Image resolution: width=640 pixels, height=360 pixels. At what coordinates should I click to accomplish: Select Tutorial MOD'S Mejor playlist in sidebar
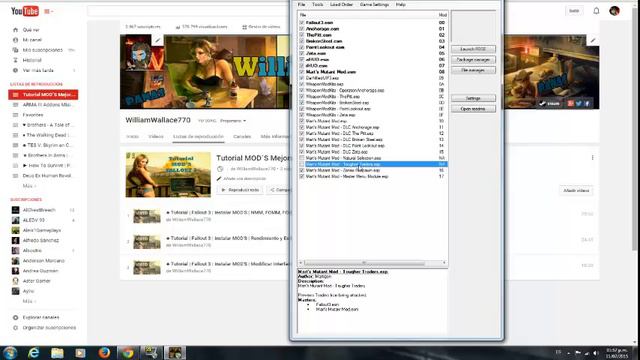[x=43, y=95]
